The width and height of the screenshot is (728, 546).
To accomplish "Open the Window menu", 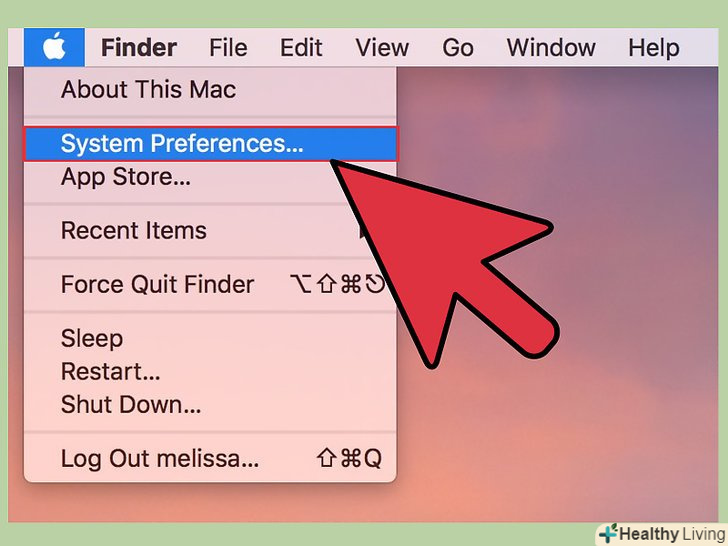I will (551, 48).
